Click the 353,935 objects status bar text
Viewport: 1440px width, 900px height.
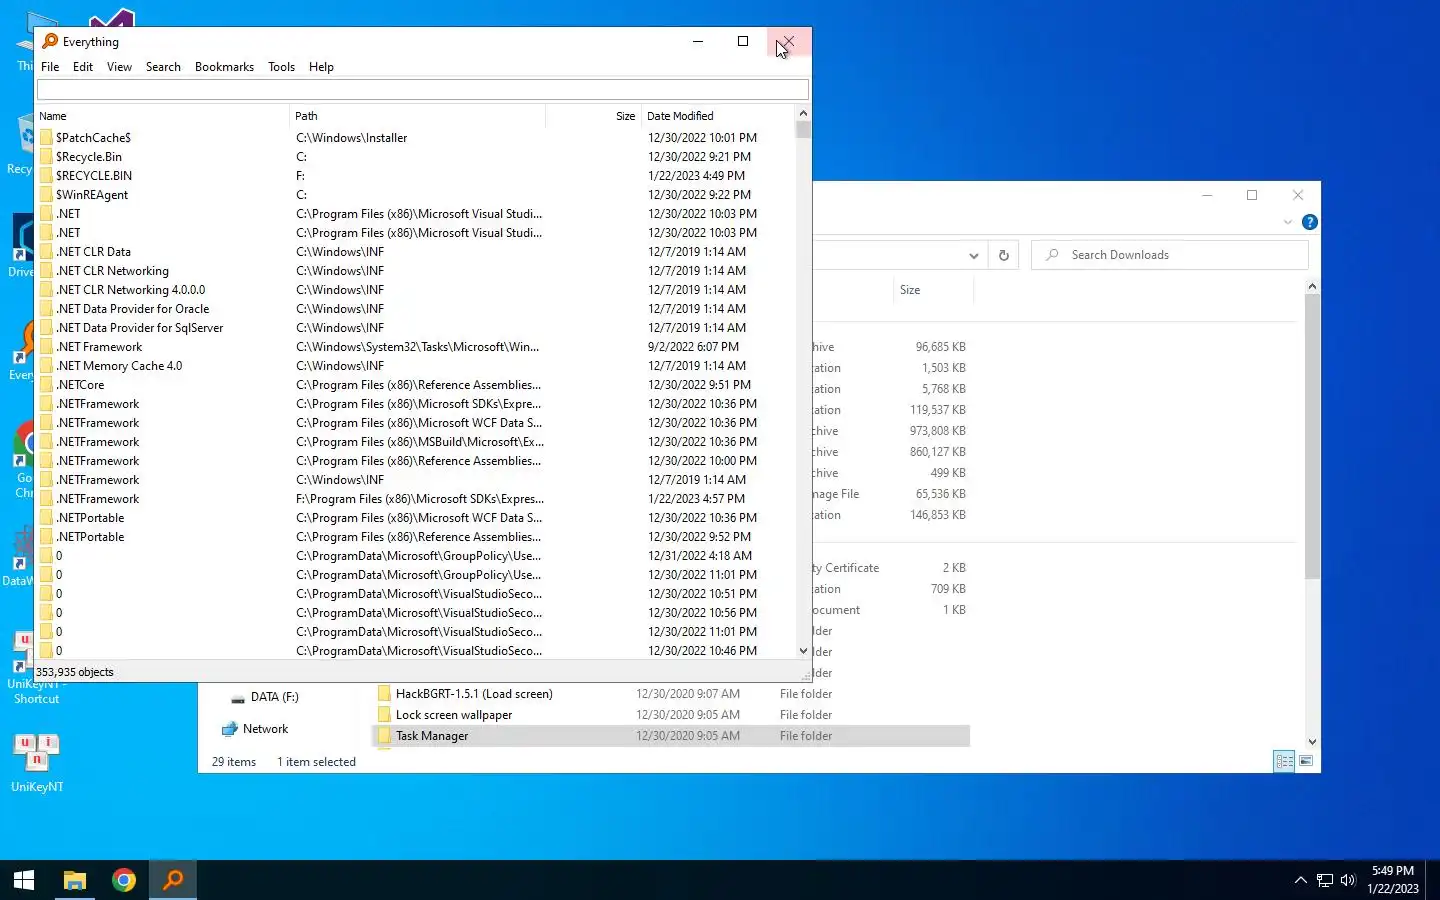coord(75,672)
